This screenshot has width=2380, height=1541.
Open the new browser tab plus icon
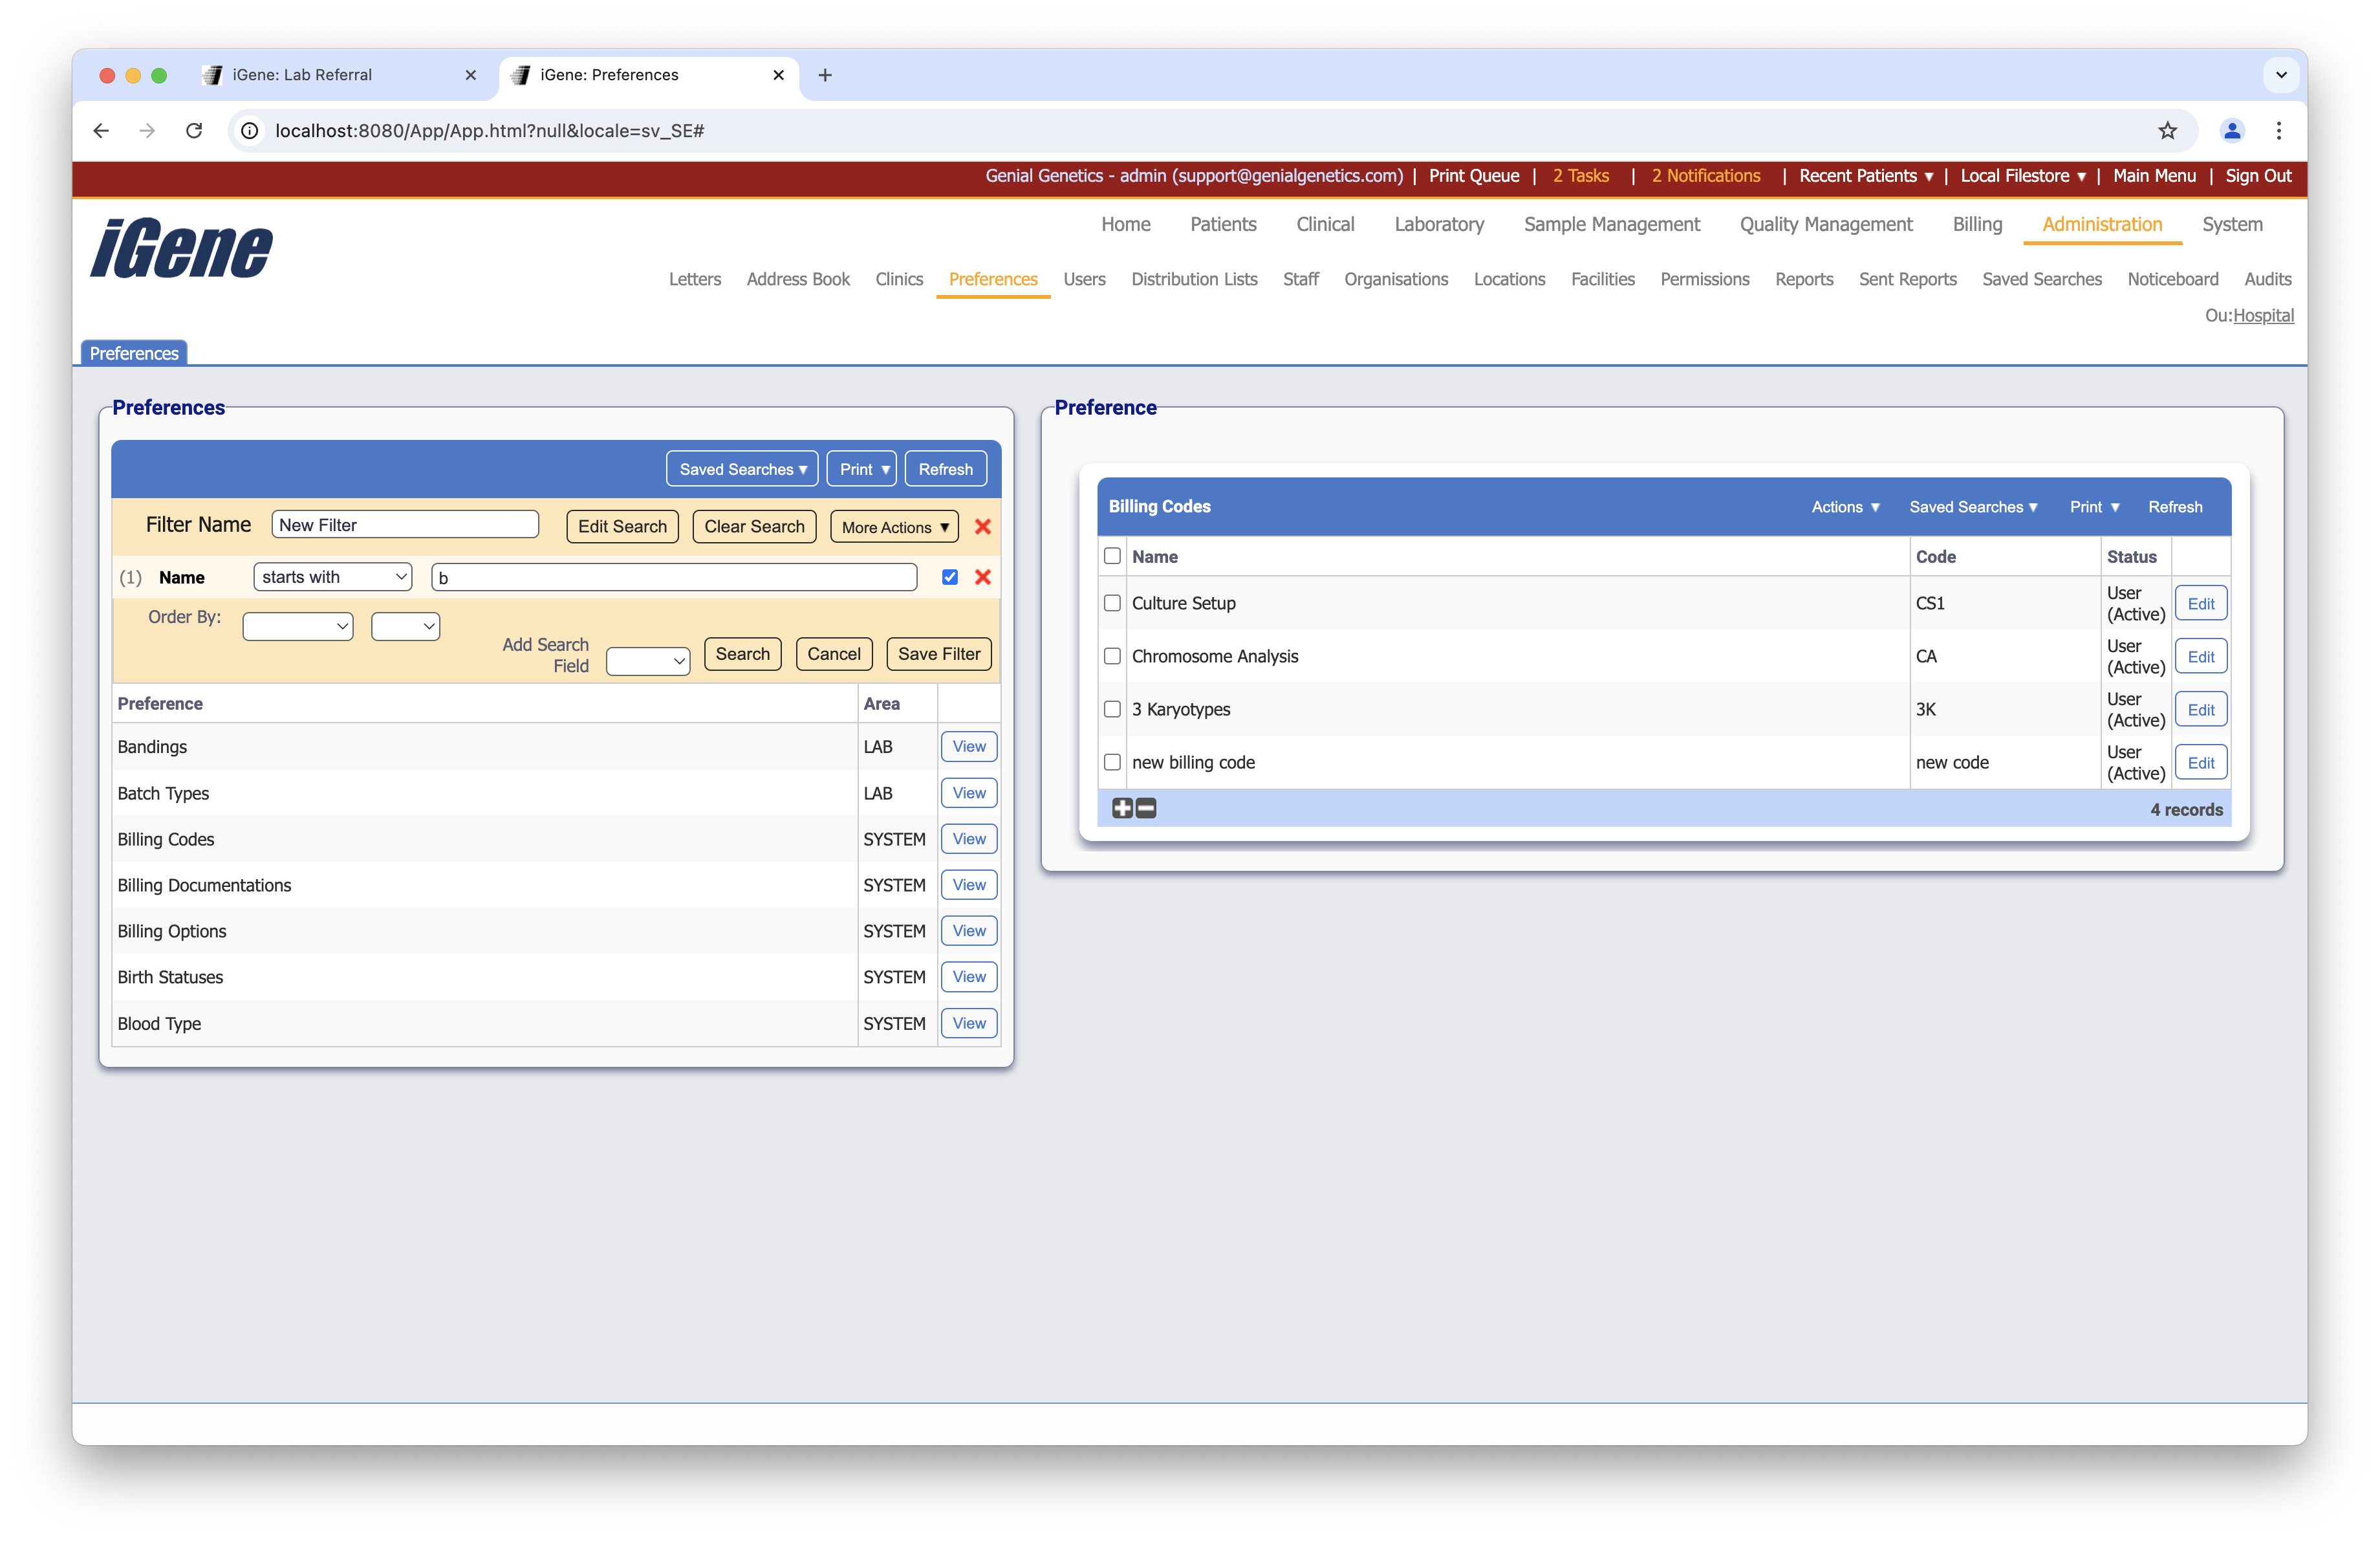coord(825,75)
